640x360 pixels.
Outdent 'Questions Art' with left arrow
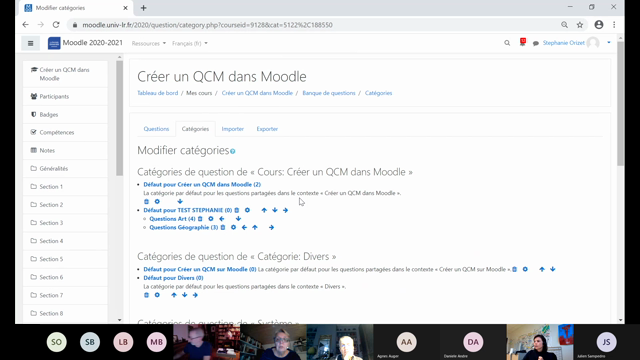pyautogui.click(x=222, y=219)
